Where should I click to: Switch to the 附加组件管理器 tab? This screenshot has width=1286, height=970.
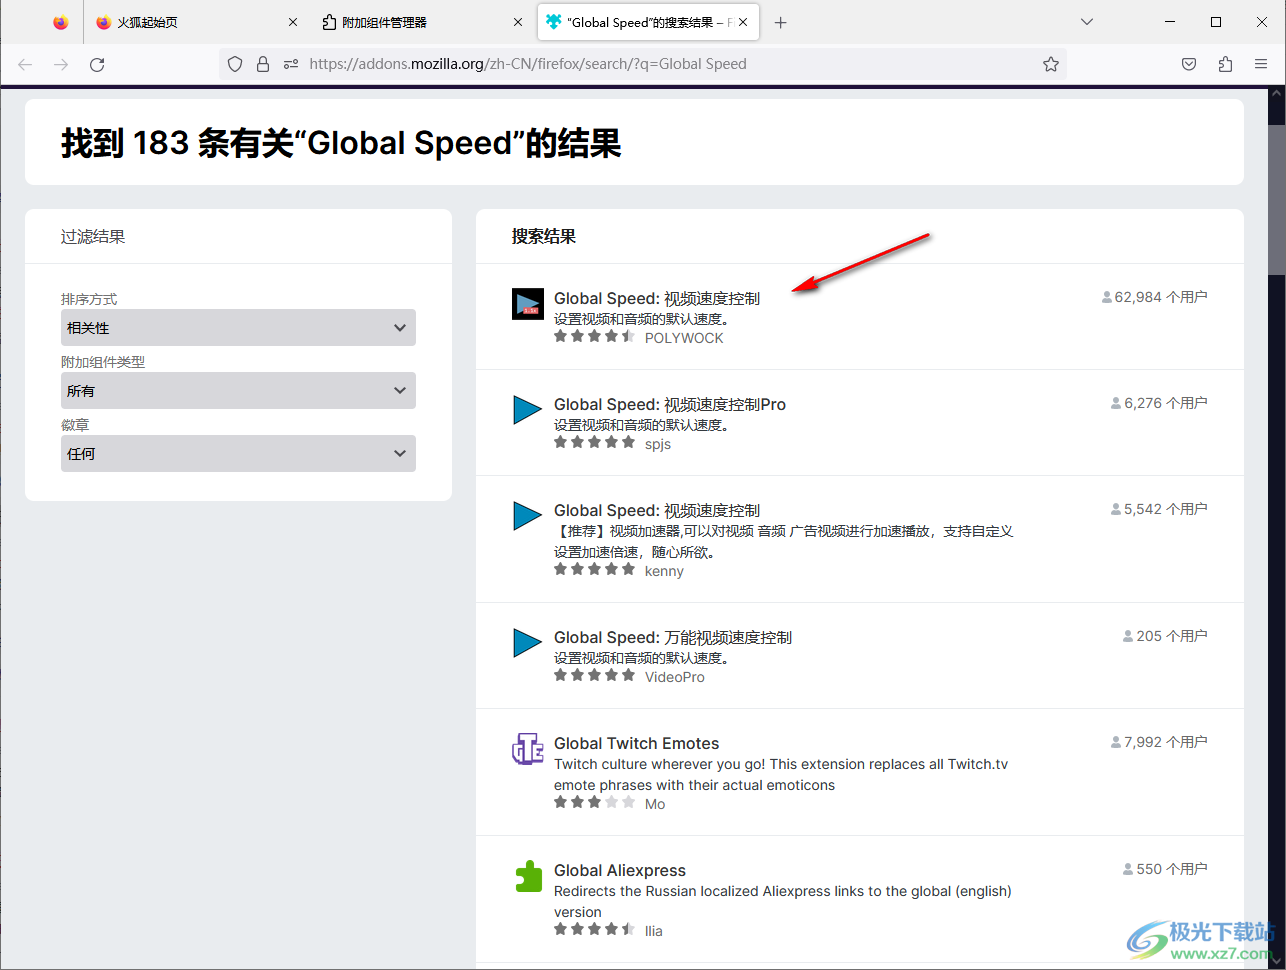[x=421, y=22]
